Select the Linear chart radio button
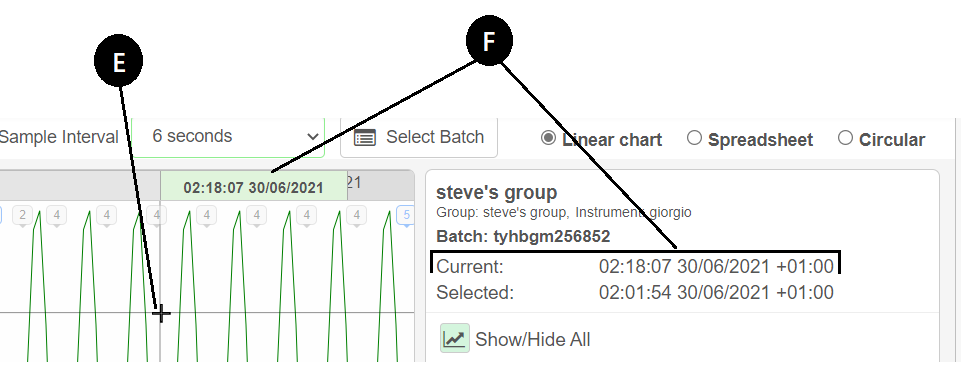The height and width of the screenshot is (366, 966). point(548,138)
